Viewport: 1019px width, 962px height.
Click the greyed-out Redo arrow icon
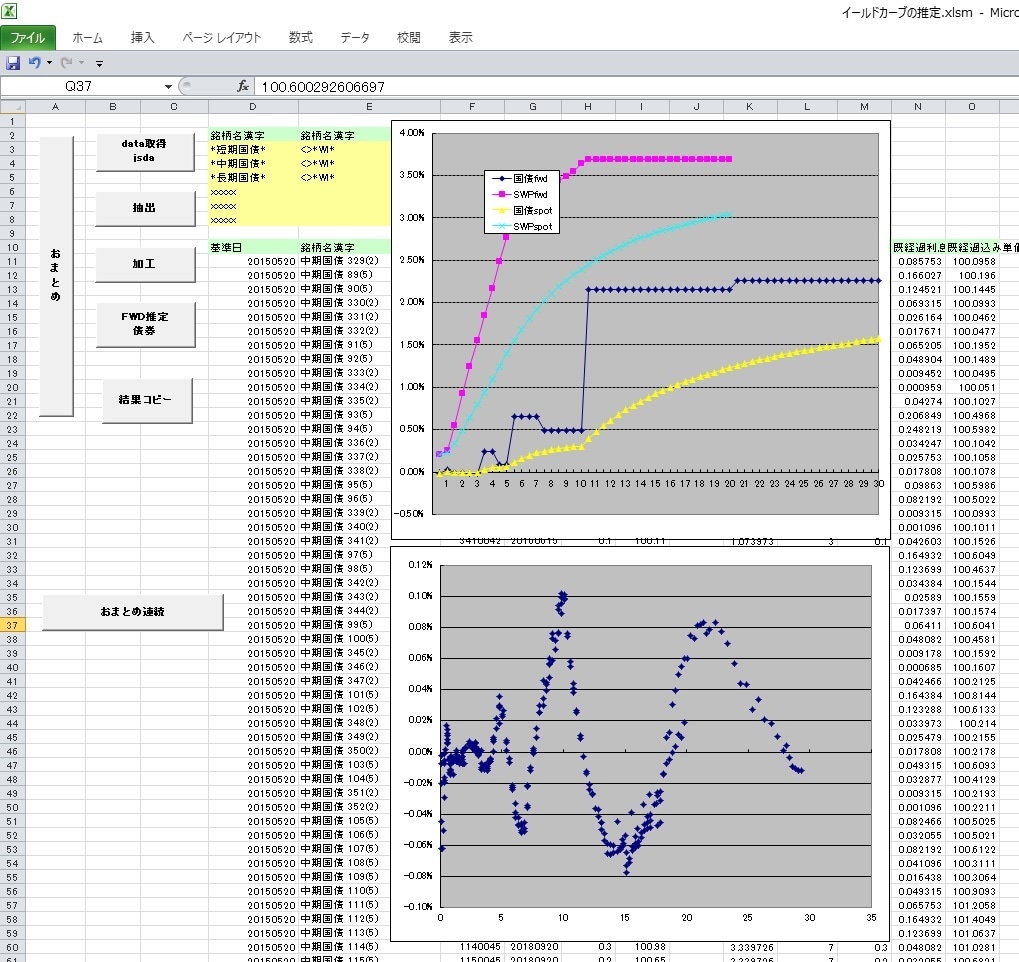pos(66,62)
